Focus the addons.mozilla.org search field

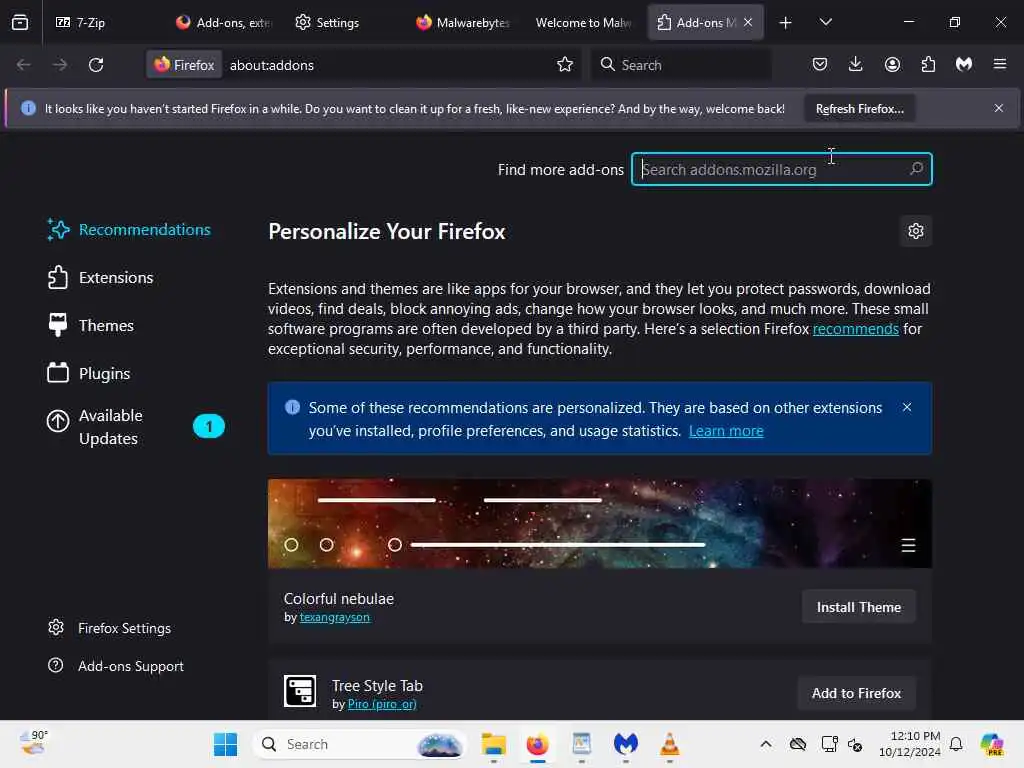coord(781,169)
